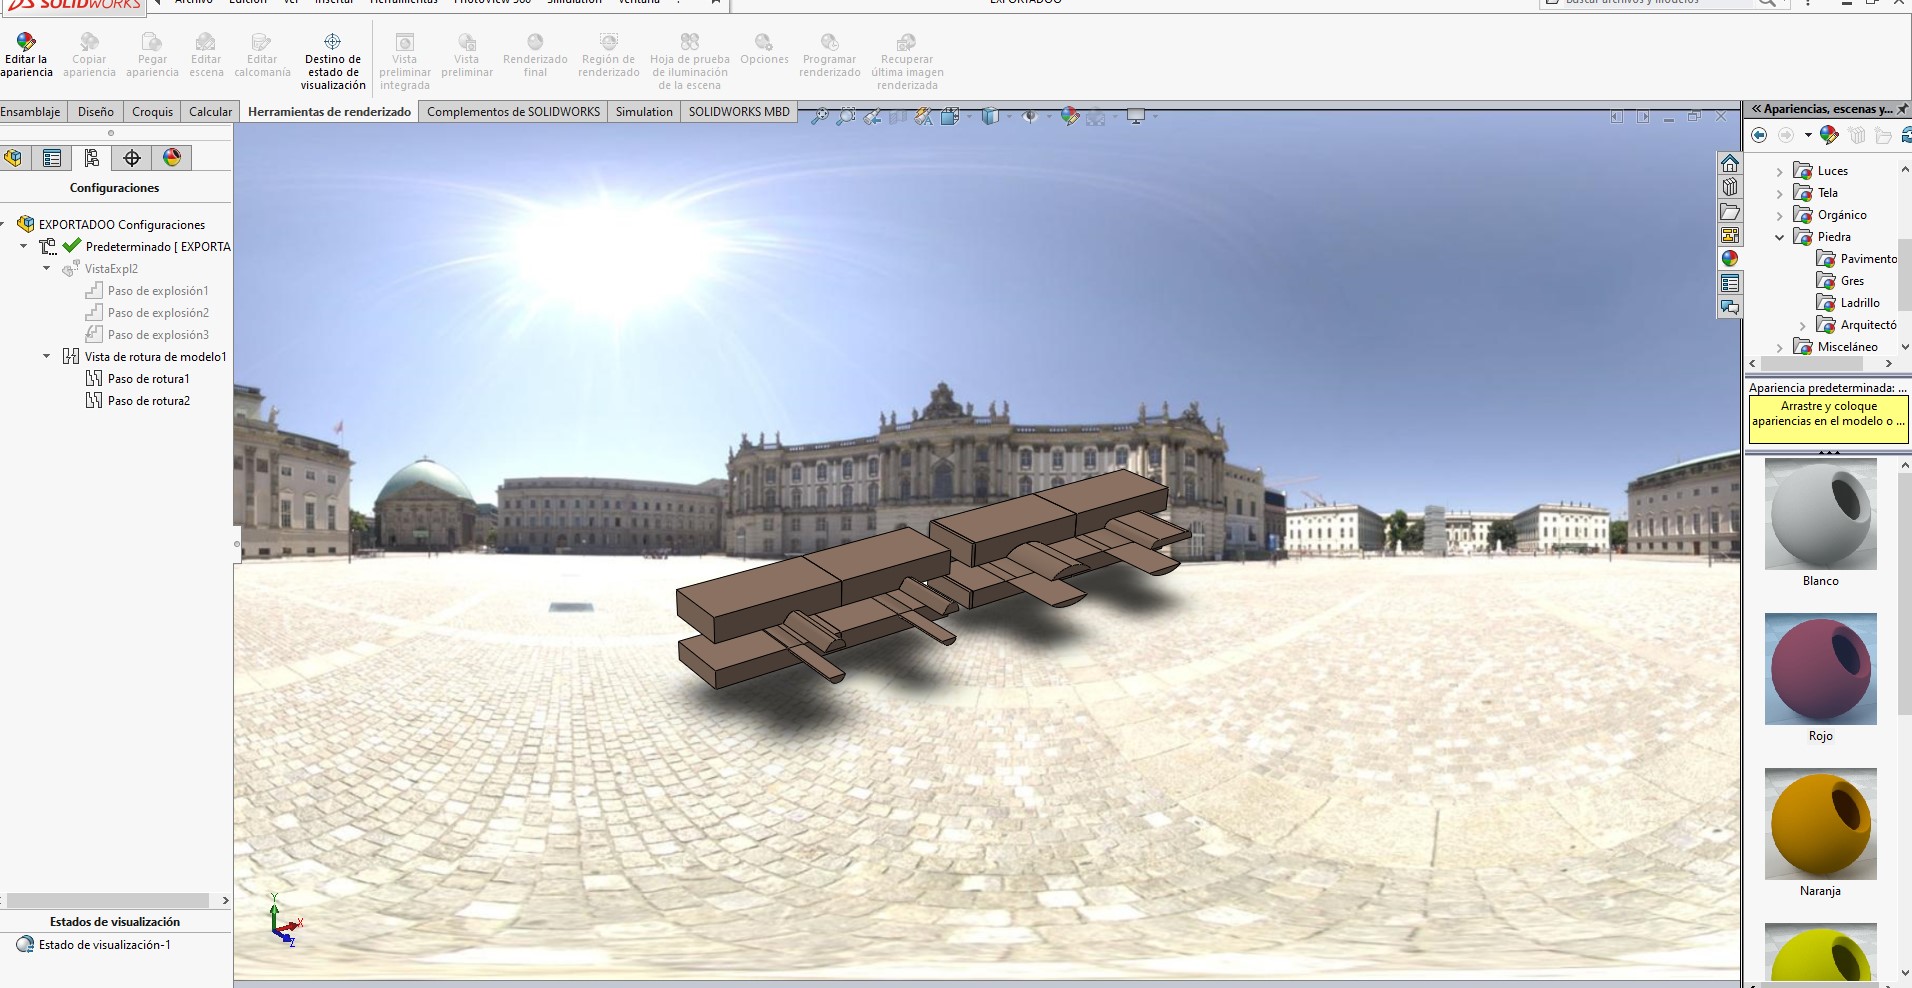Switch to SOLIDWORKS MBD tab
The image size is (1912, 988).
739,111
